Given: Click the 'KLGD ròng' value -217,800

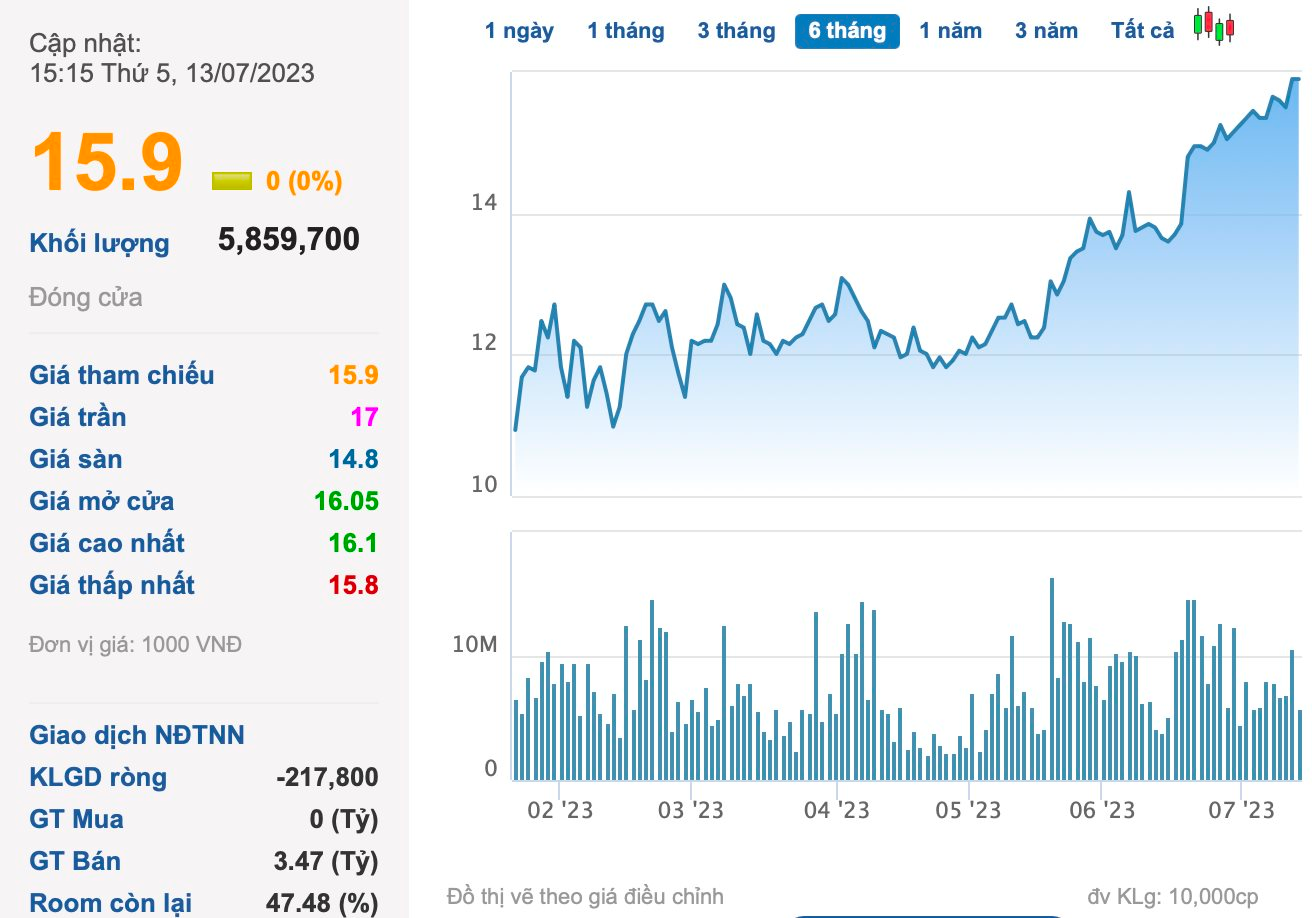Looking at the screenshot, I should tap(327, 777).
